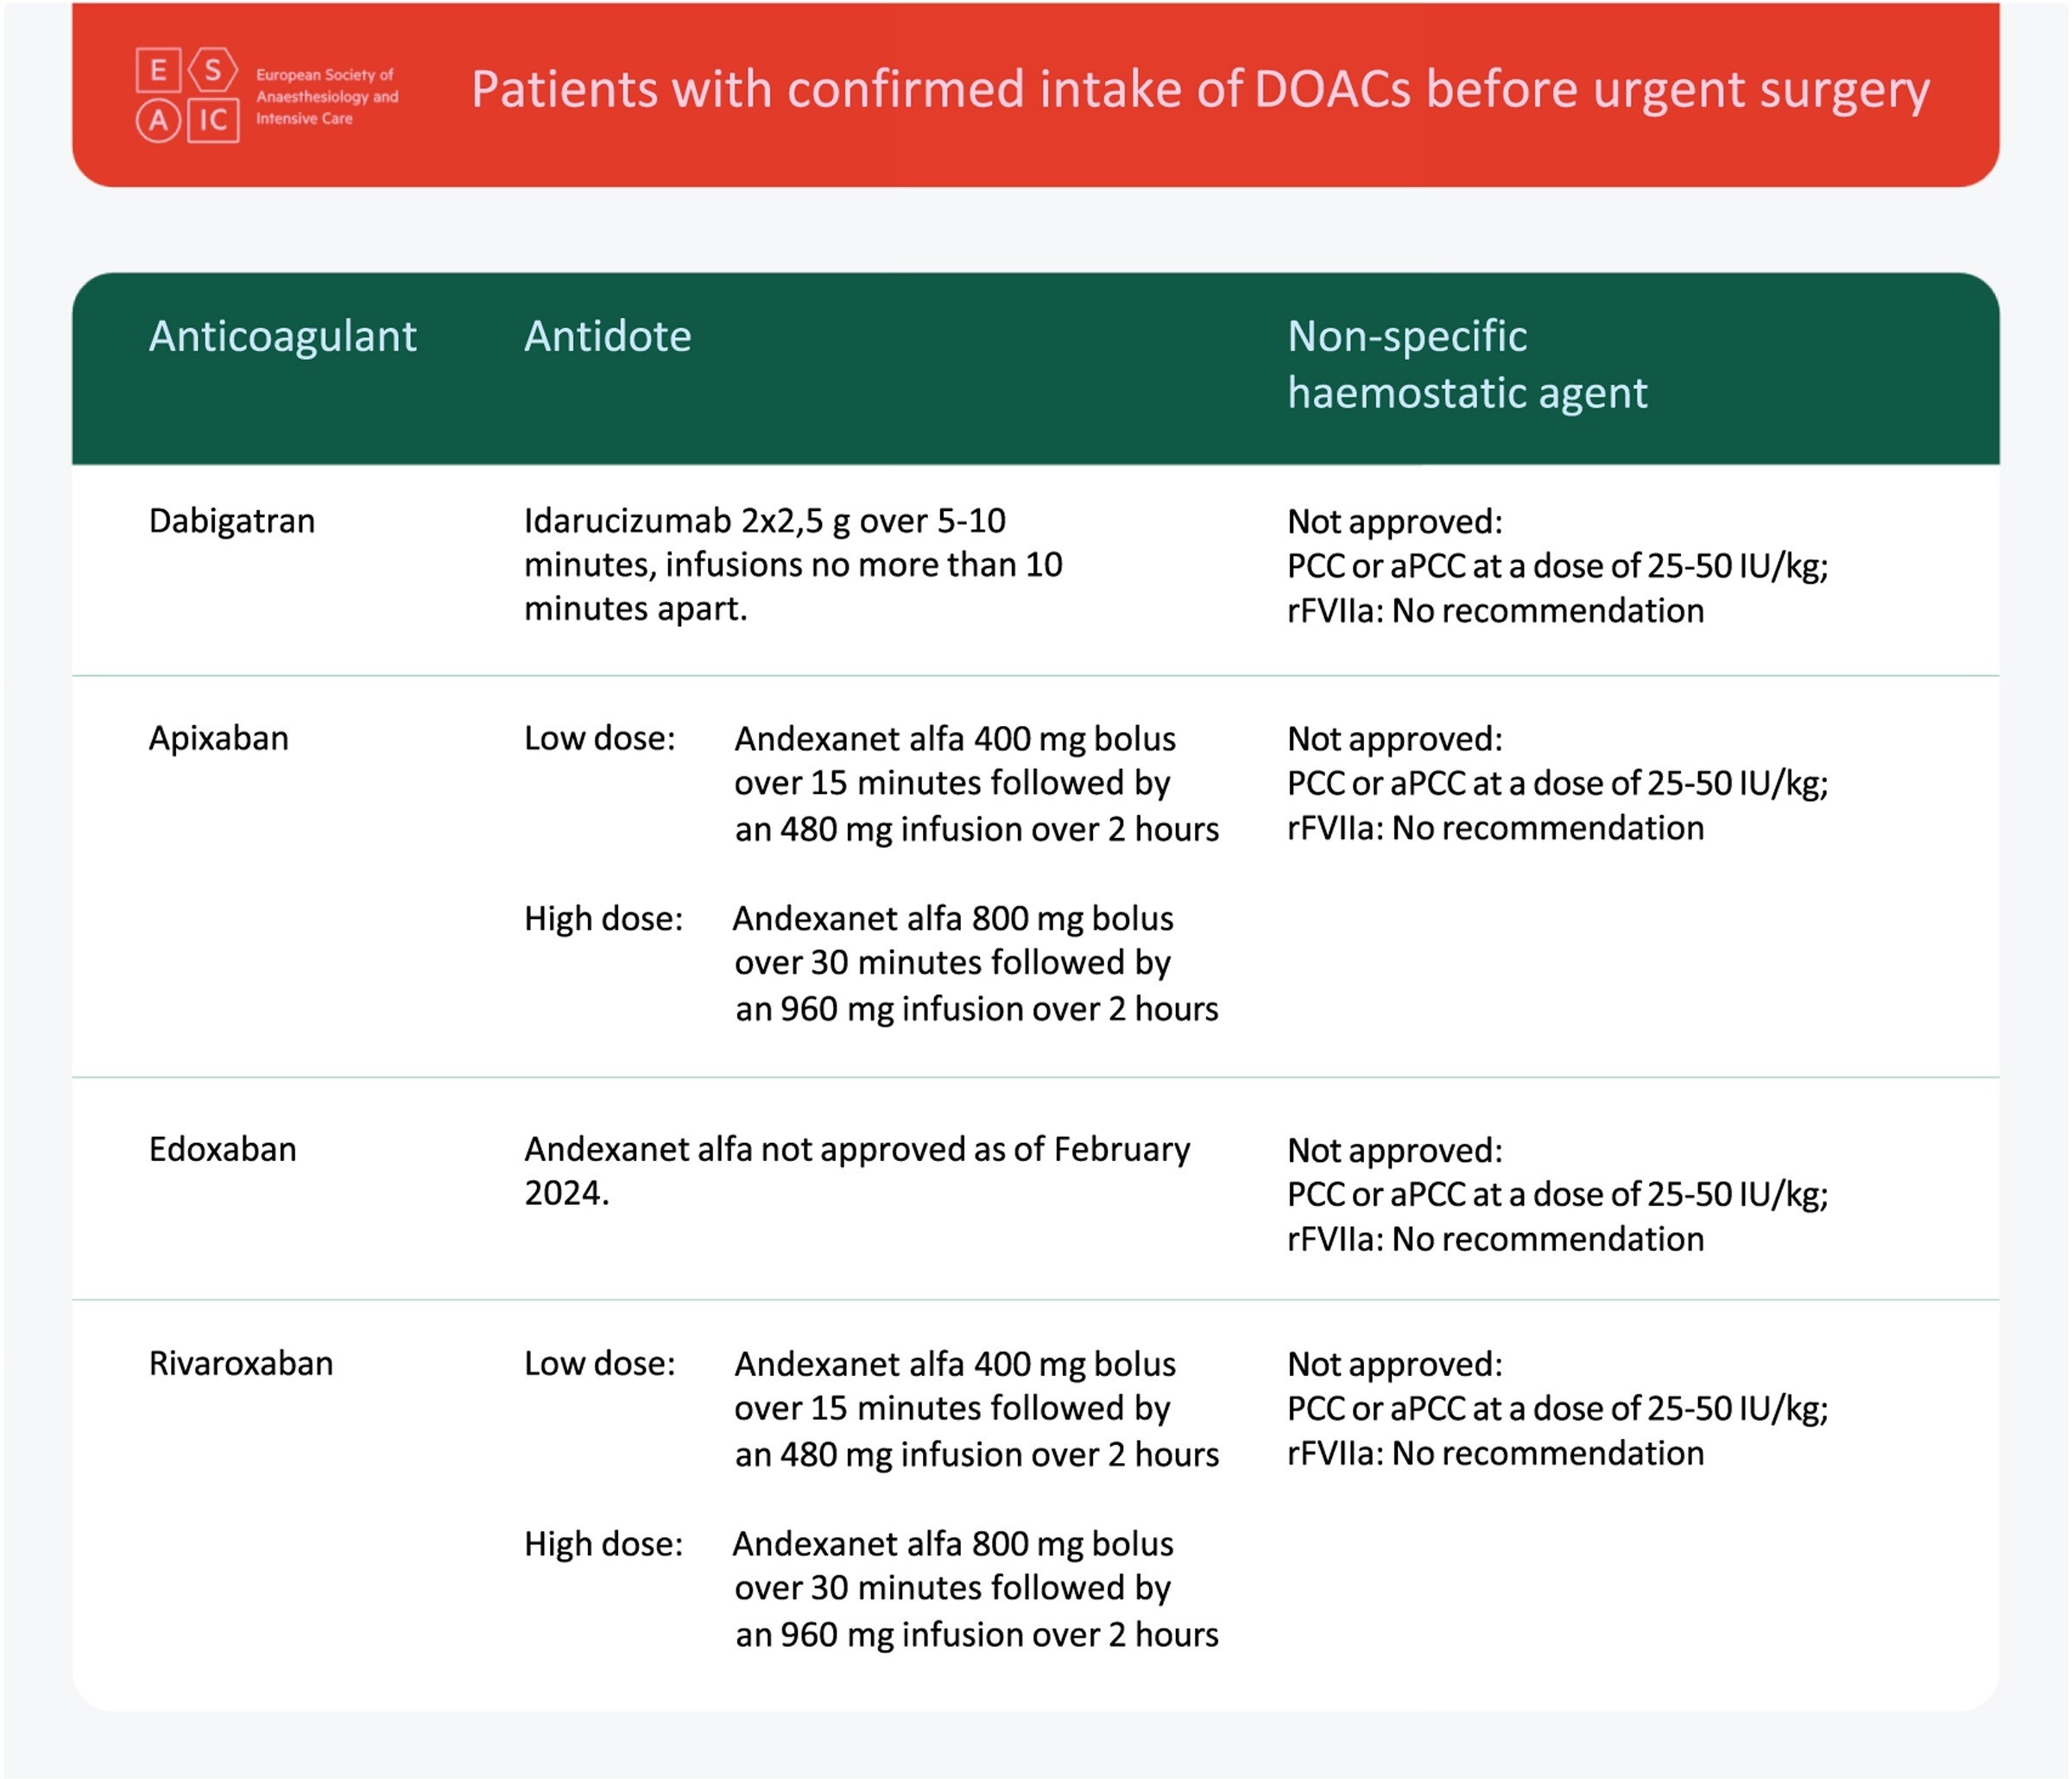Click the red banner title about DOACs
2072x1779 pixels.
point(1200,89)
